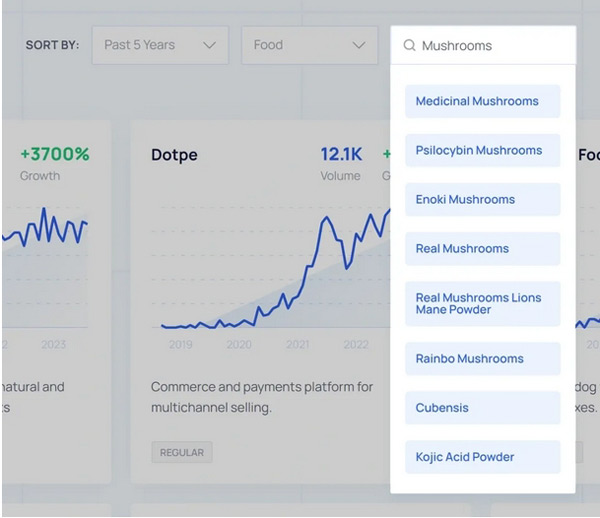Select the Rainbo Mushrooms suggestion
600x518 pixels.
pos(482,359)
